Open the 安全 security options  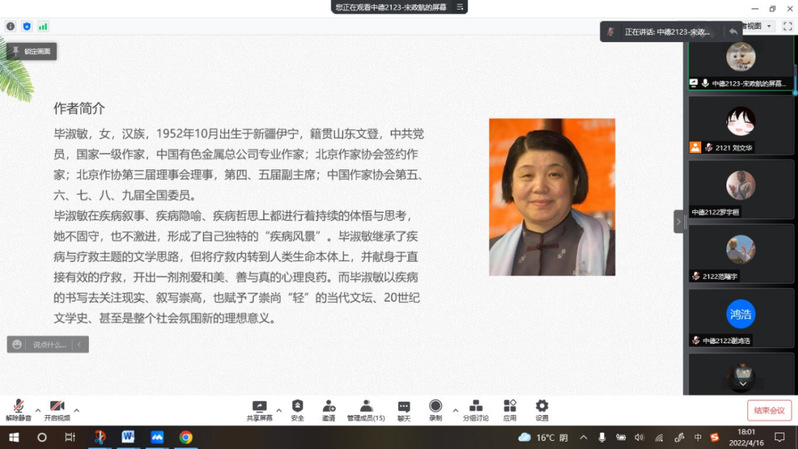(x=297, y=410)
